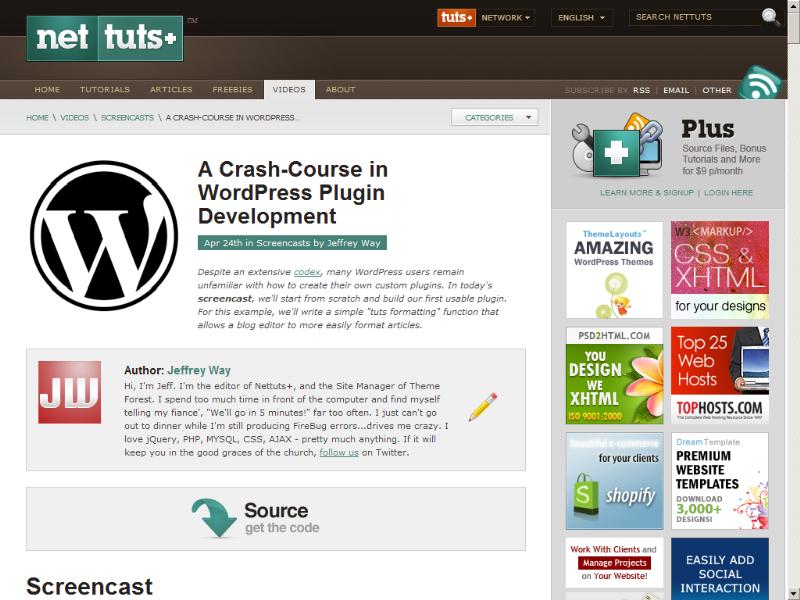The image size is (800, 600).
Task: Open the About tab
Action: coord(340,89)
